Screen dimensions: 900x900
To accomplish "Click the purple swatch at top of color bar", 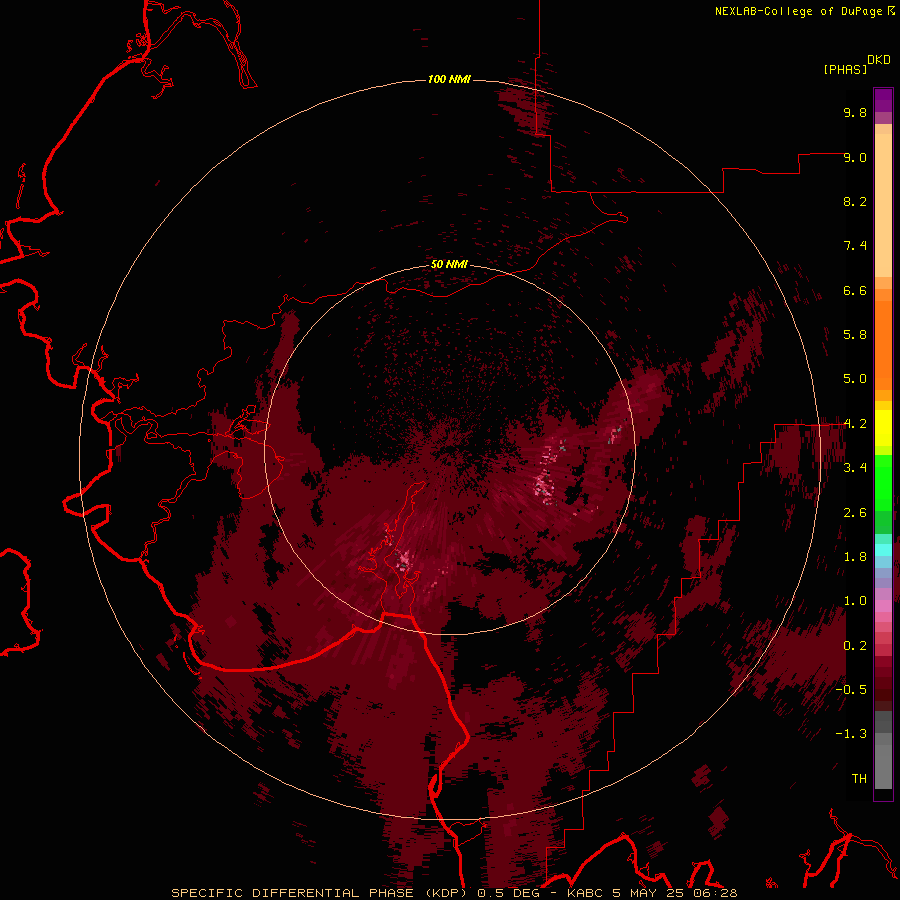I will point(883,100).
